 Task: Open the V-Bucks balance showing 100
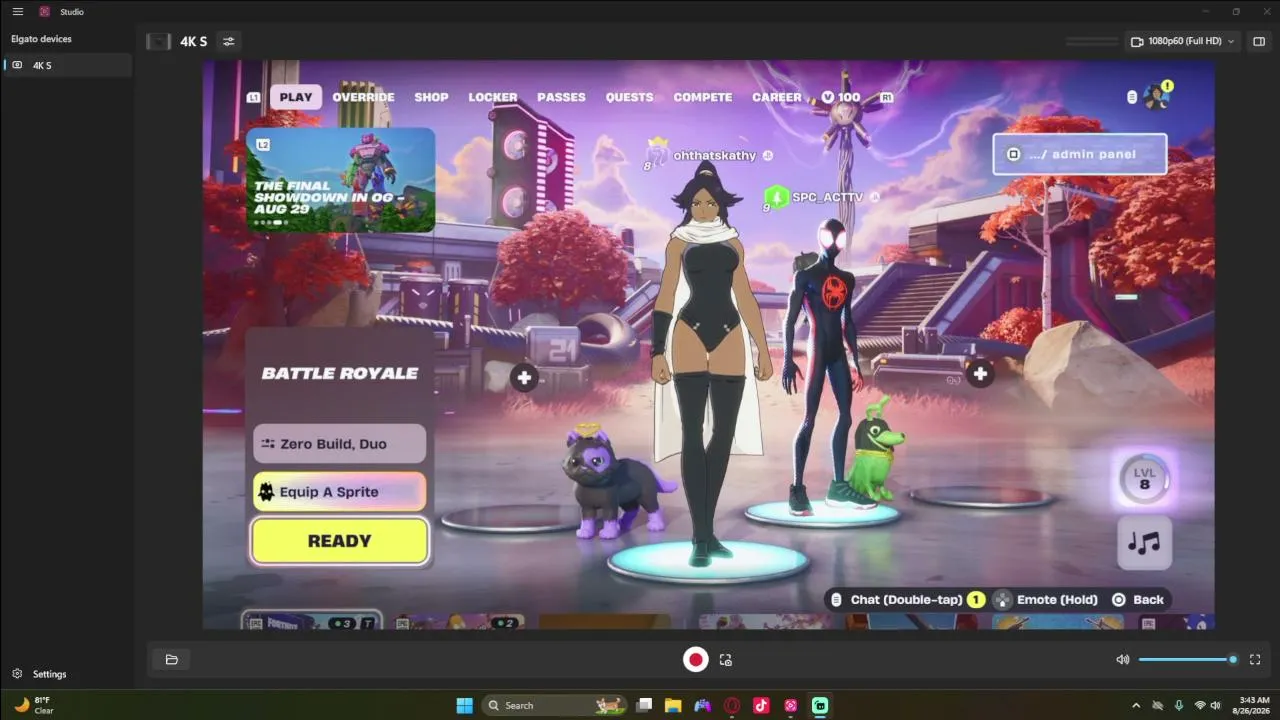(841, 97)
